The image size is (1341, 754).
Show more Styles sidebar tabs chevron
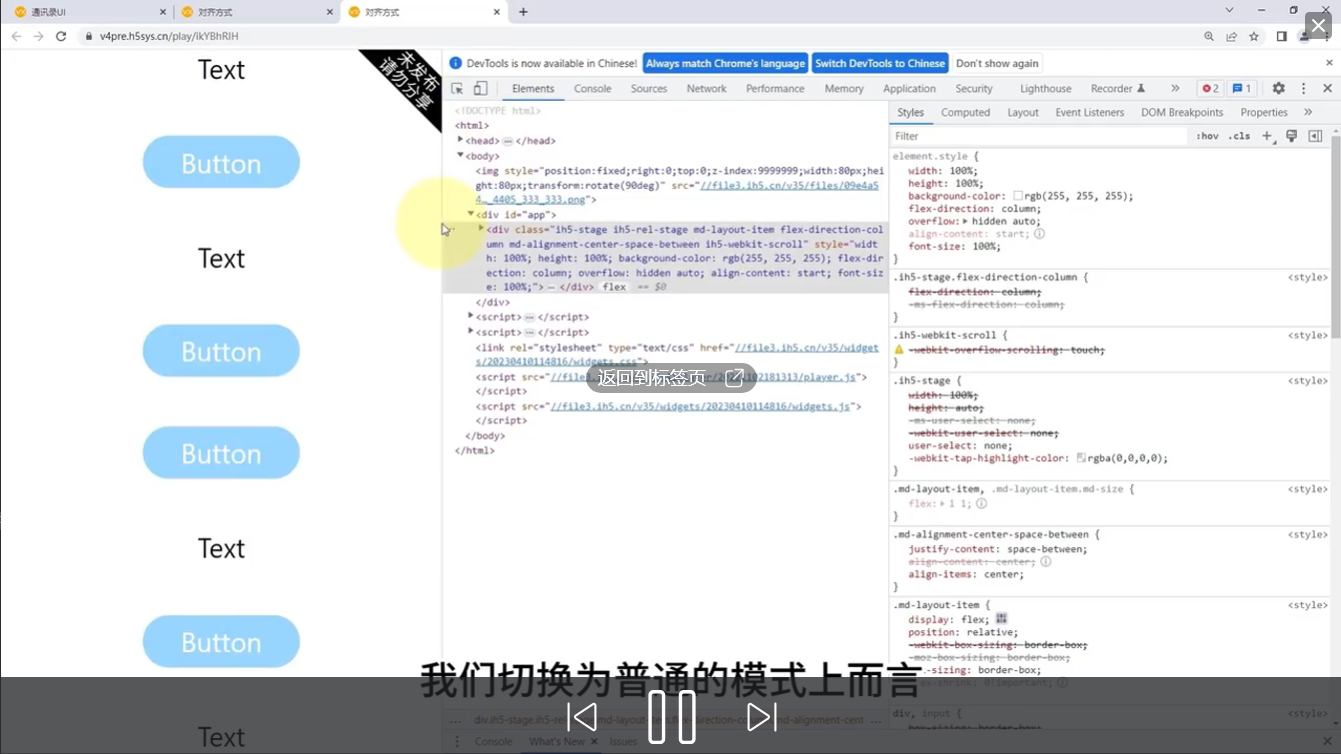(1308, 112)
